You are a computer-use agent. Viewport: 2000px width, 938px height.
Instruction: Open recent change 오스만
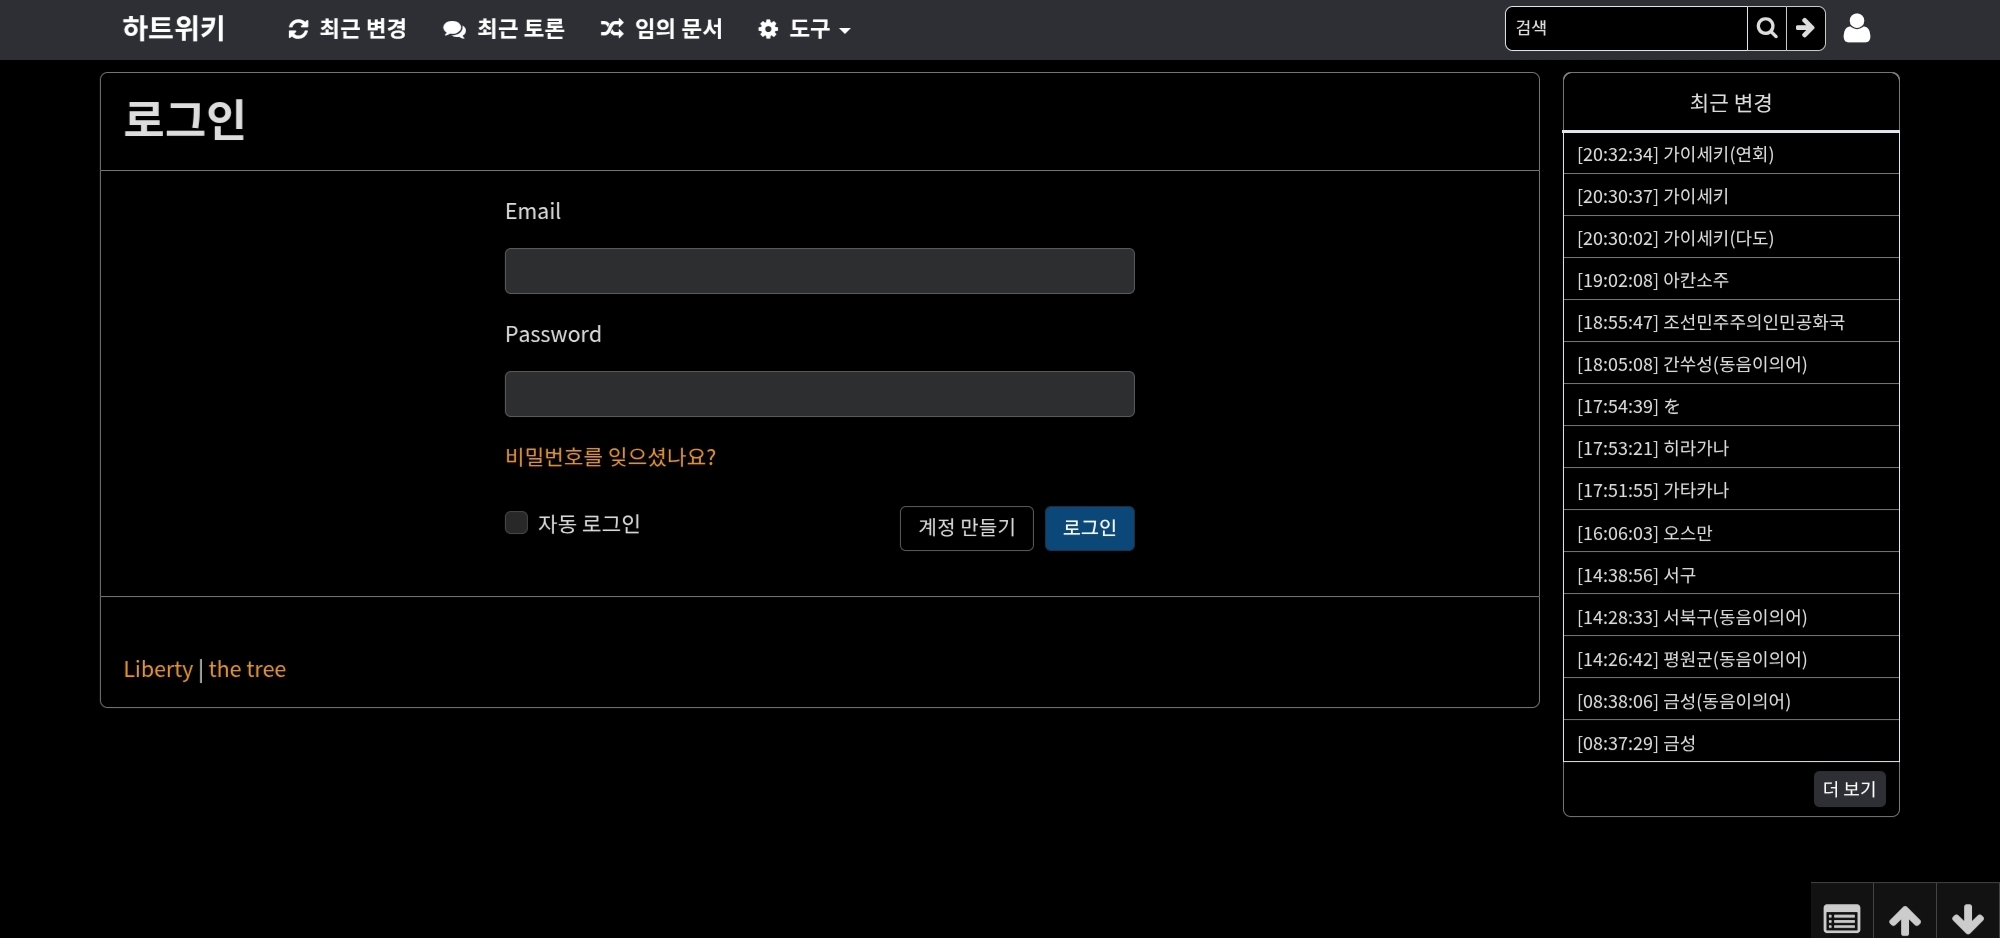point(1731,533)
